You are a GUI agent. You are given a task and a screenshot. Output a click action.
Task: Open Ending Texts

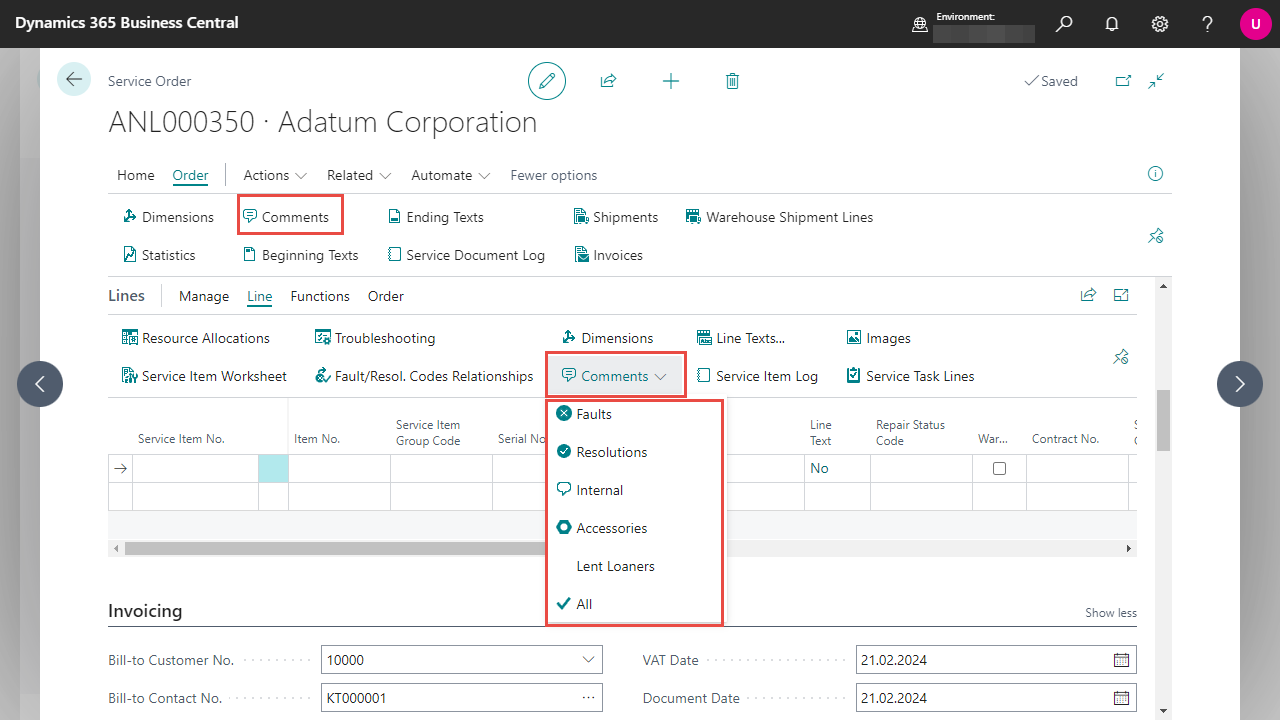coord(435,217)
